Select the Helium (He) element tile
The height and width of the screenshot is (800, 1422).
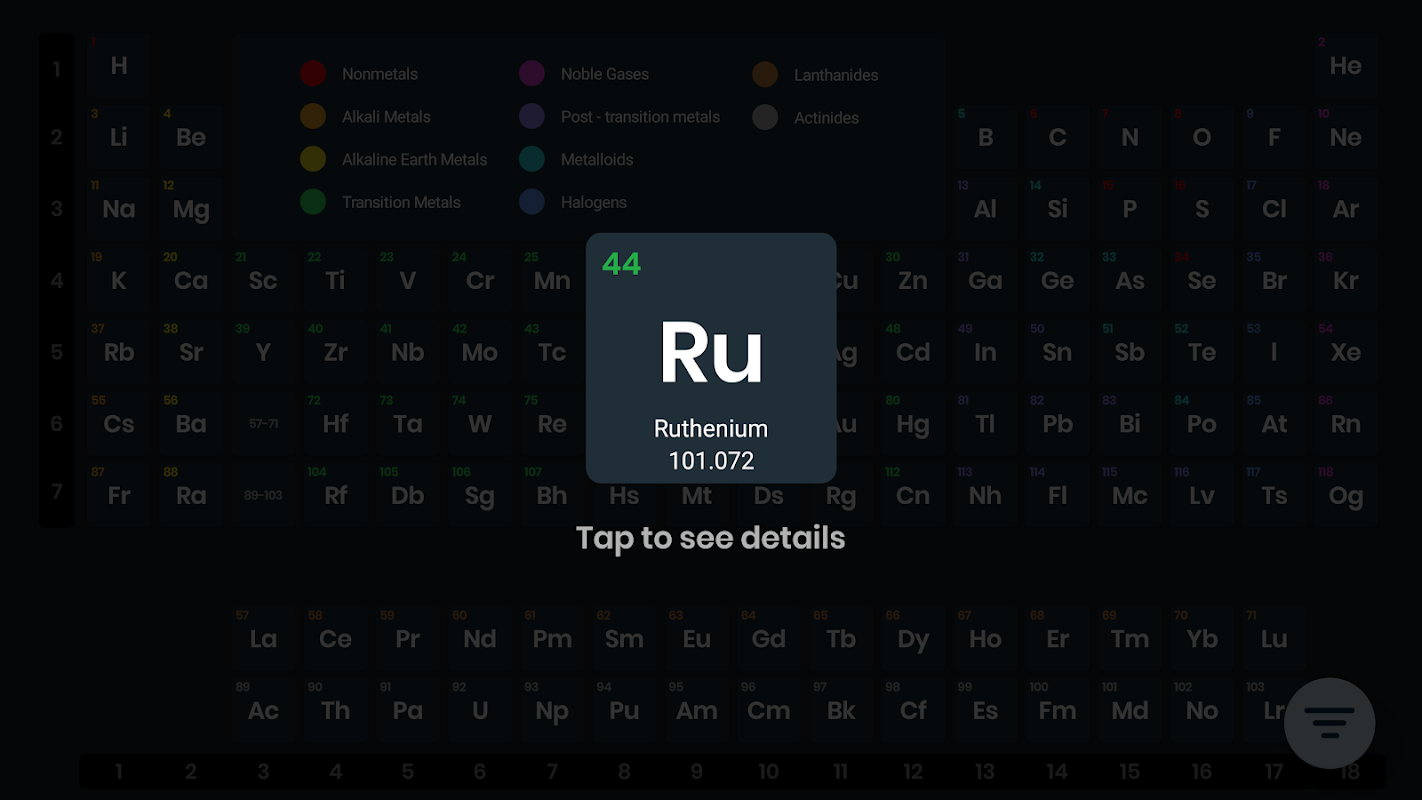[1346, 65]
